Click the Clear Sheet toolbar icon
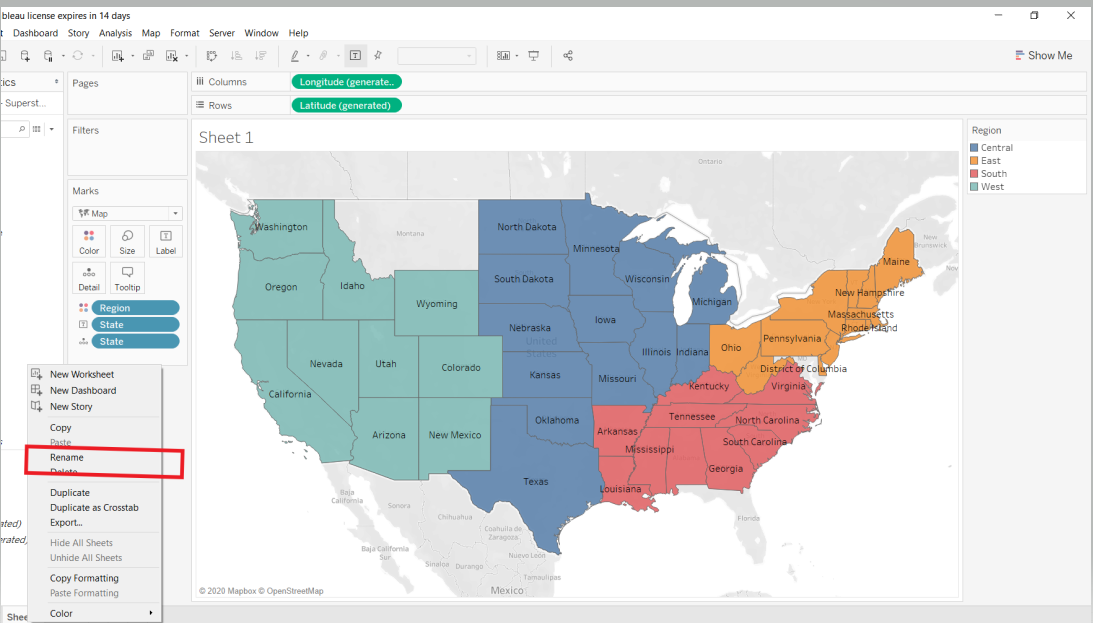The width and height of the screenshot is (1093, 623). (171, 56)
